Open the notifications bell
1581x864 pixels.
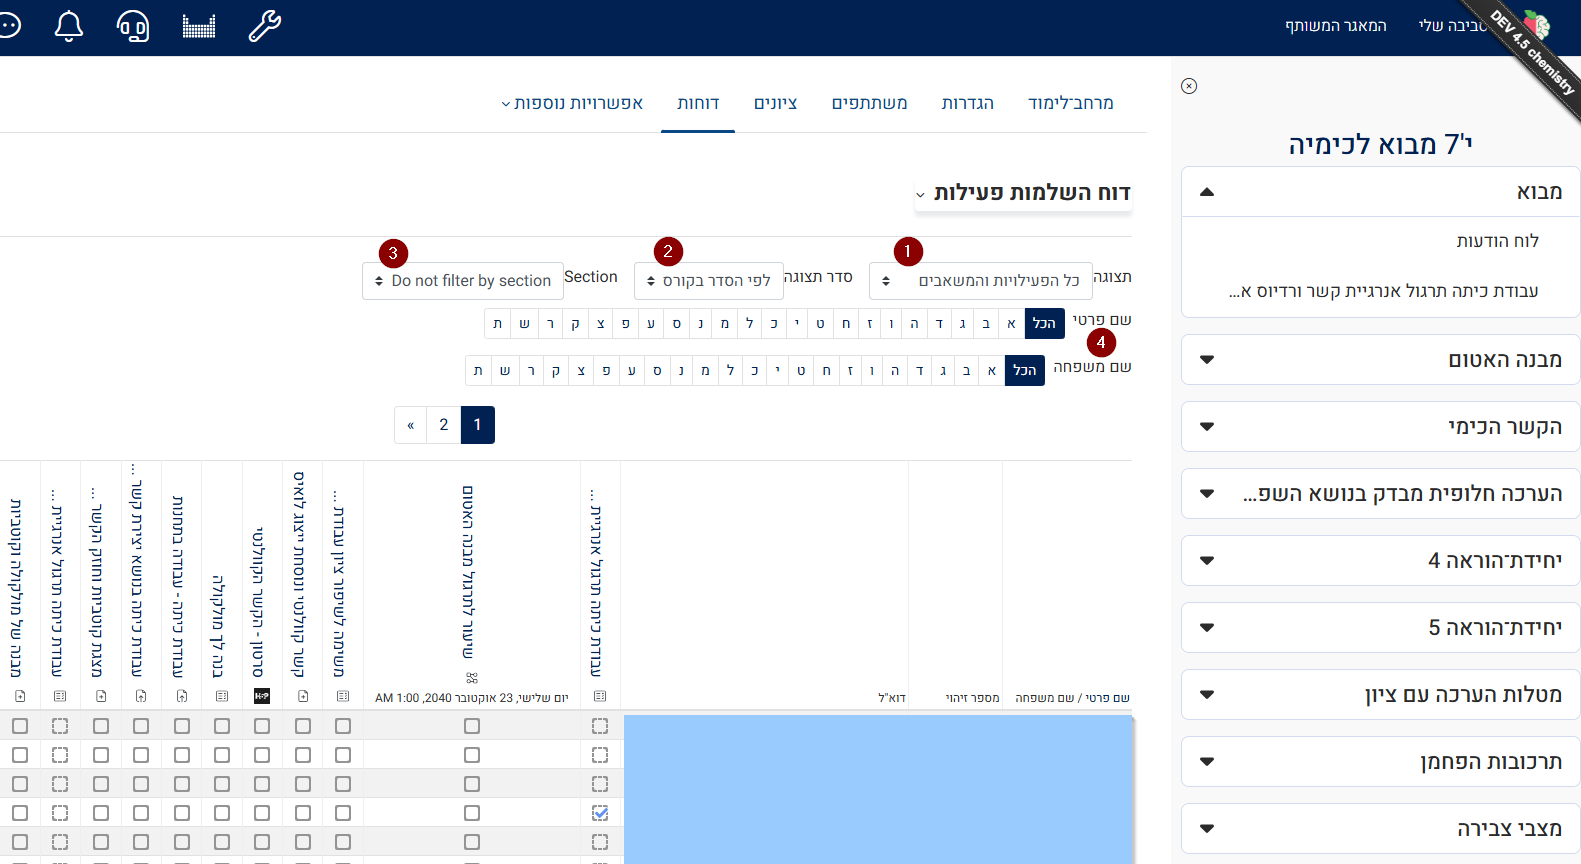[x=68, y=26]
